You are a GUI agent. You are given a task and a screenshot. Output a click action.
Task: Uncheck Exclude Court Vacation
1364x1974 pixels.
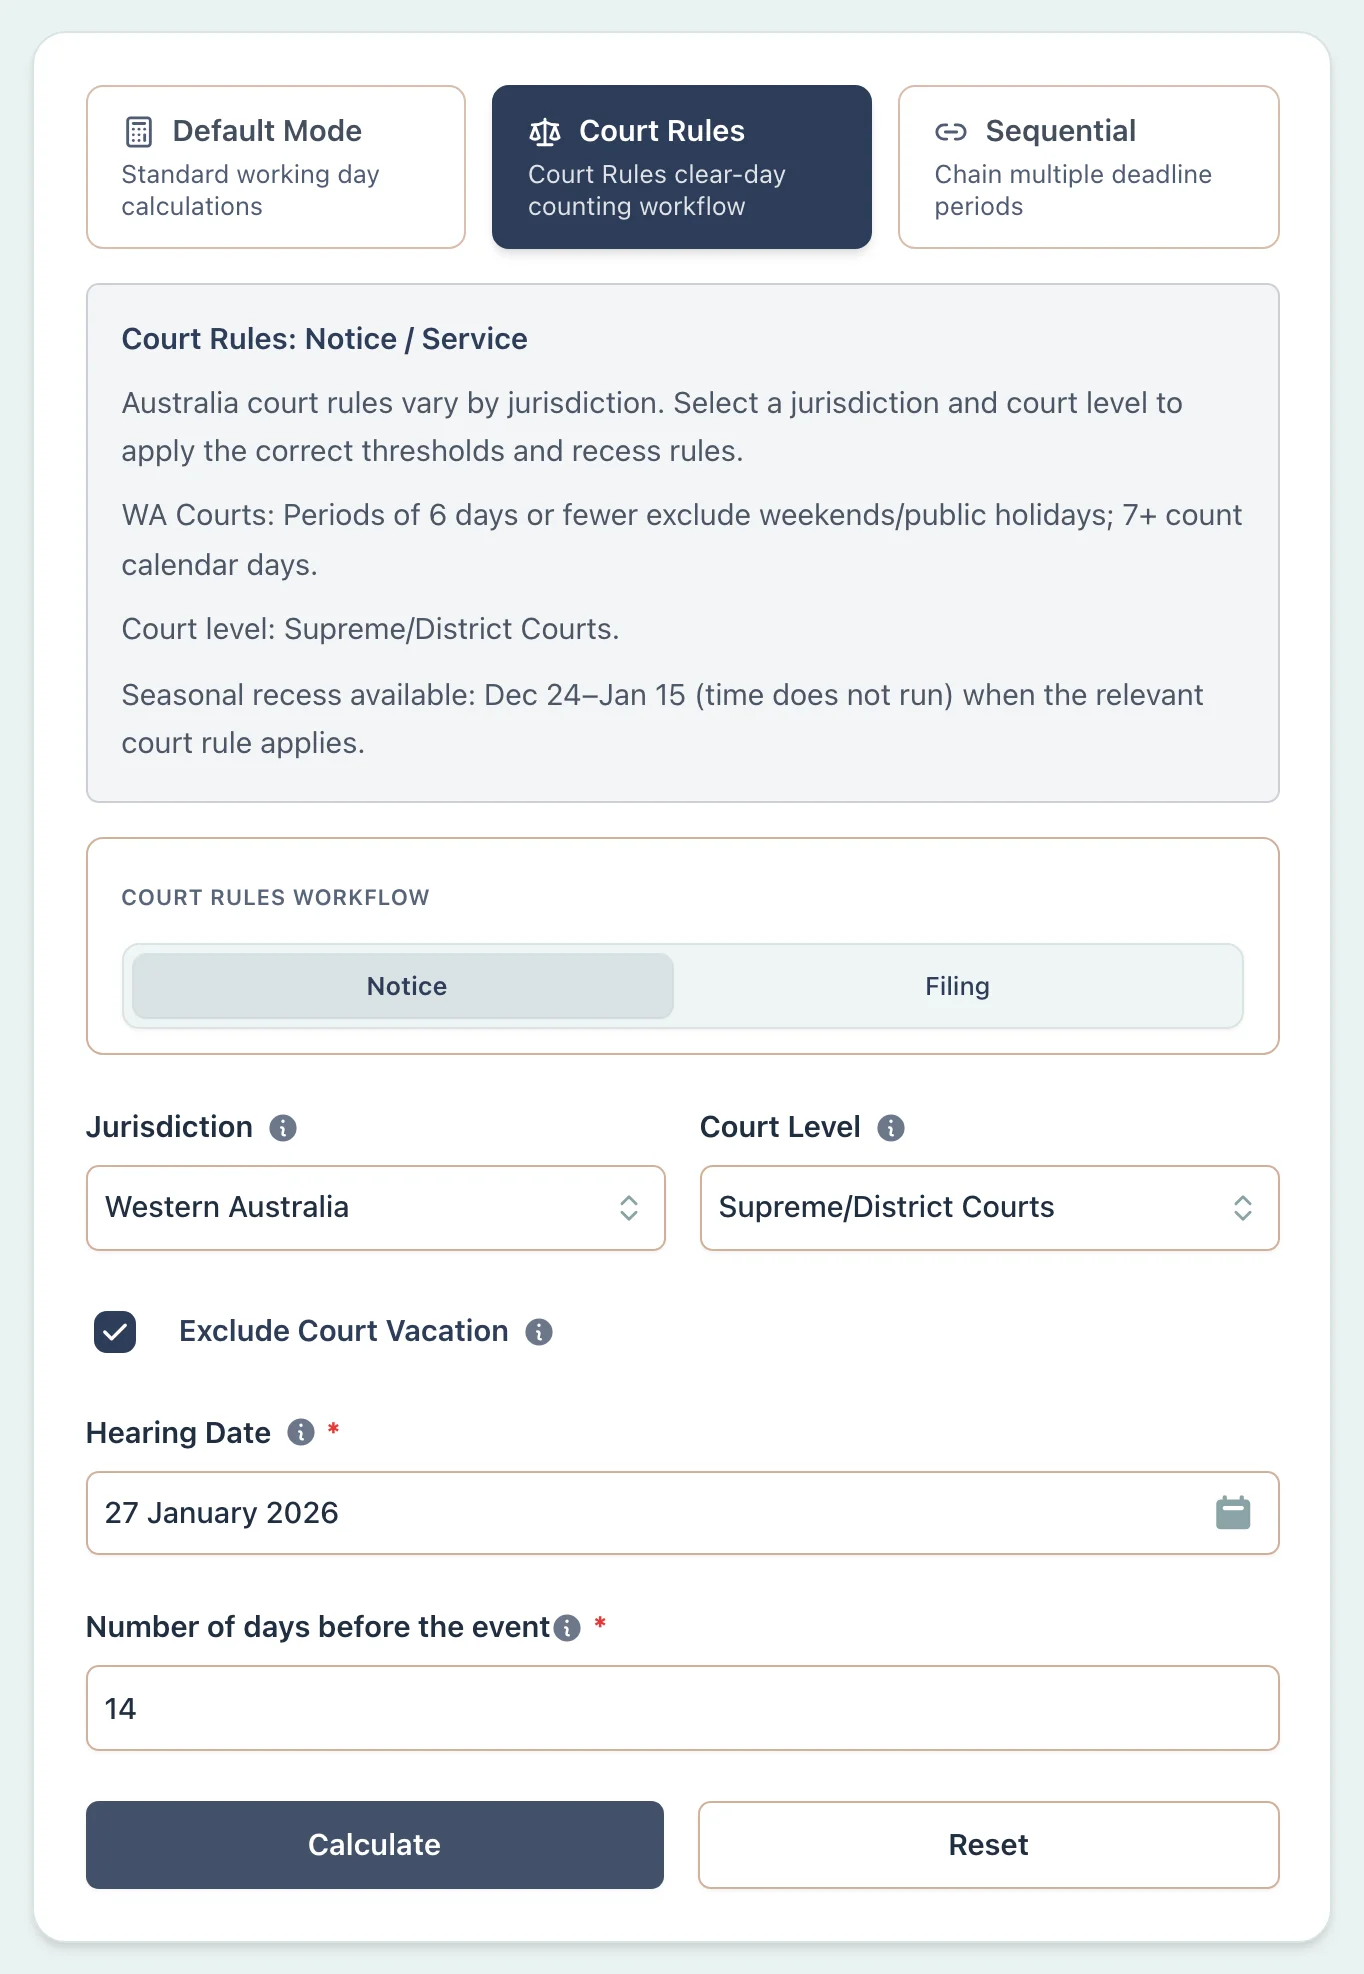(114, 1331)
